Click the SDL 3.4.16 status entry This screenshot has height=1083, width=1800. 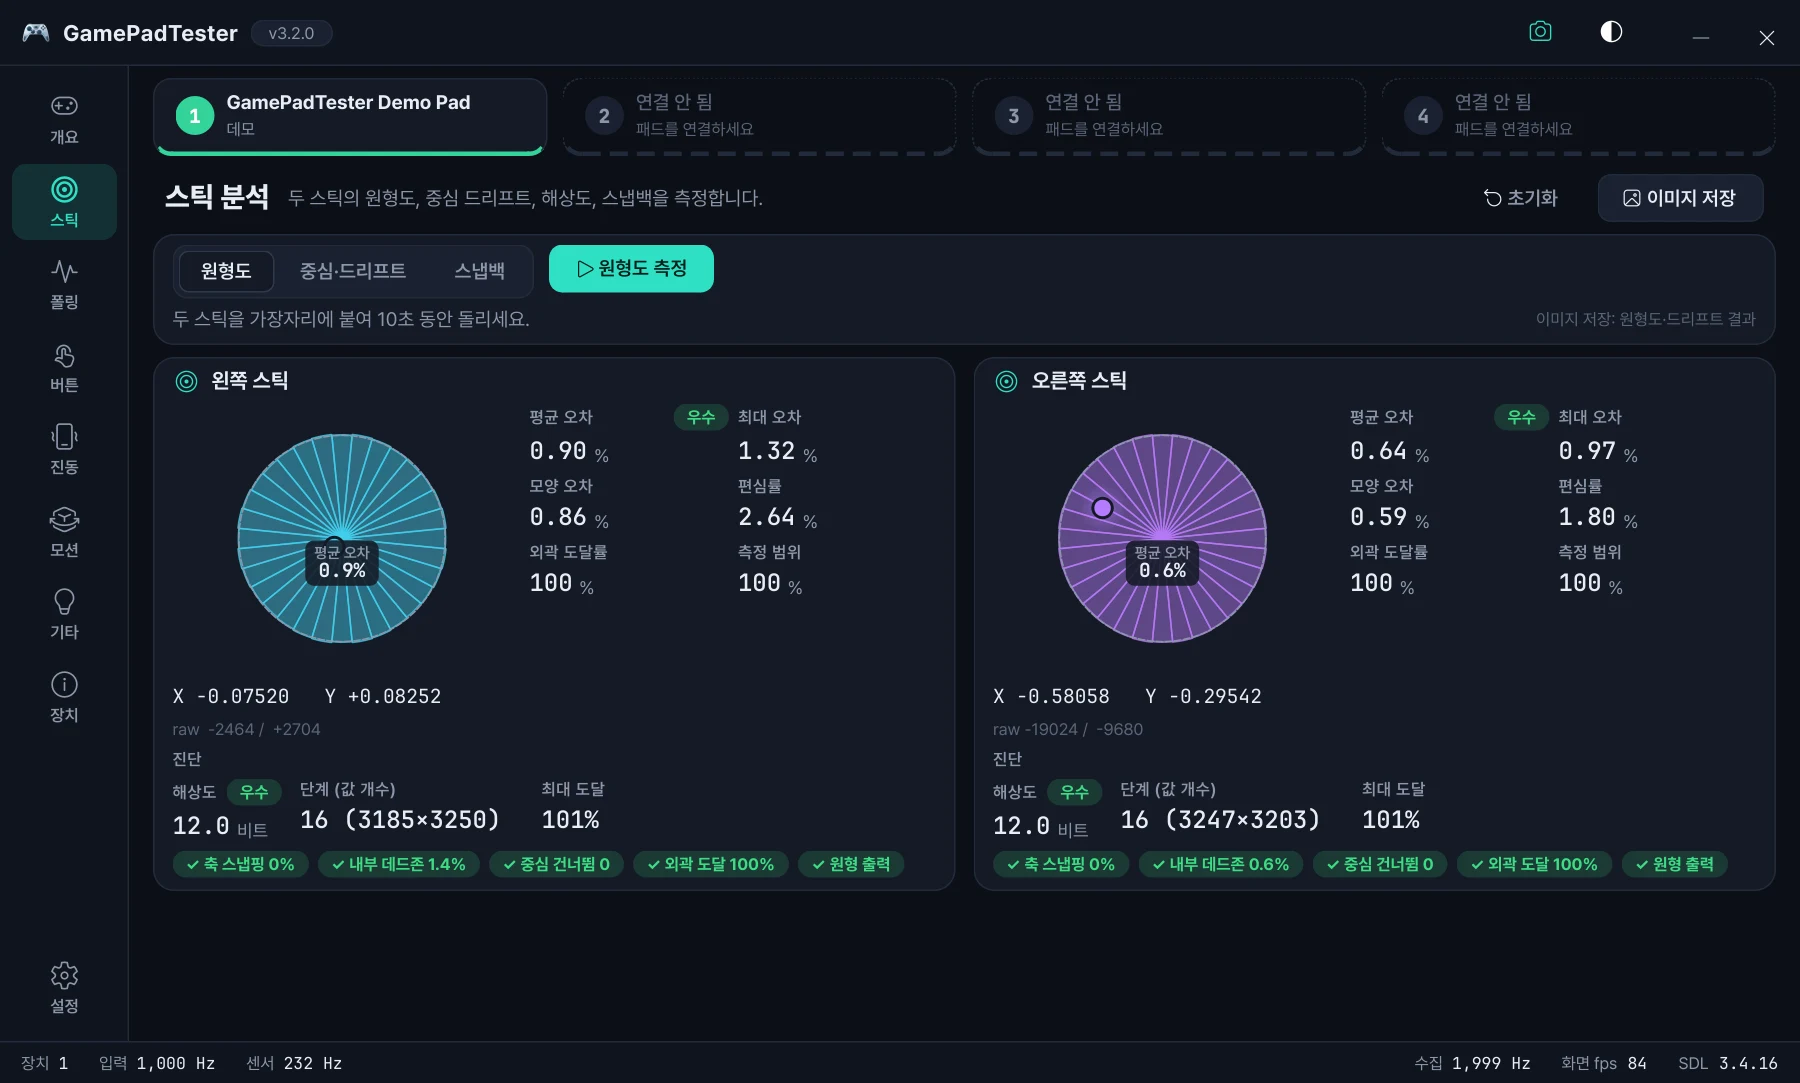click(1728, 1063)
